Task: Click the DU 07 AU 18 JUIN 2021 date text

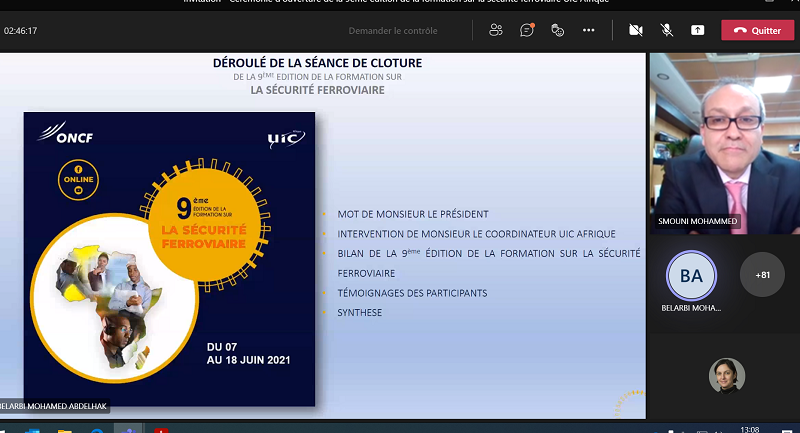Action: (x=248, y=353)
